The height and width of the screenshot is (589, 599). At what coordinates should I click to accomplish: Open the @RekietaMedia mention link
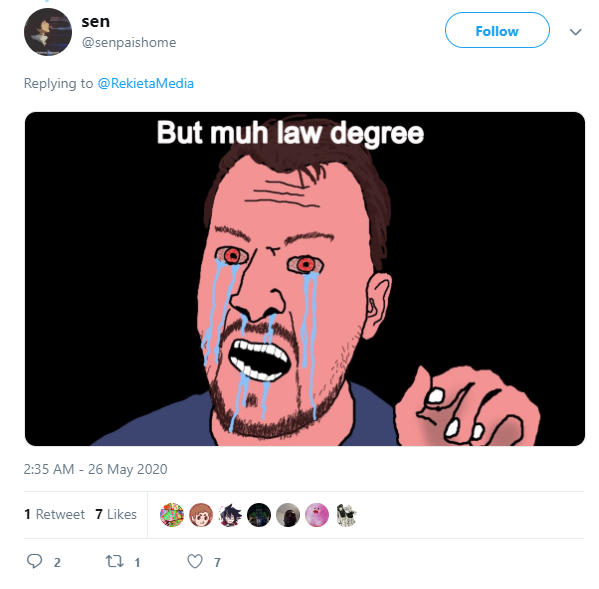pos(146,83)
